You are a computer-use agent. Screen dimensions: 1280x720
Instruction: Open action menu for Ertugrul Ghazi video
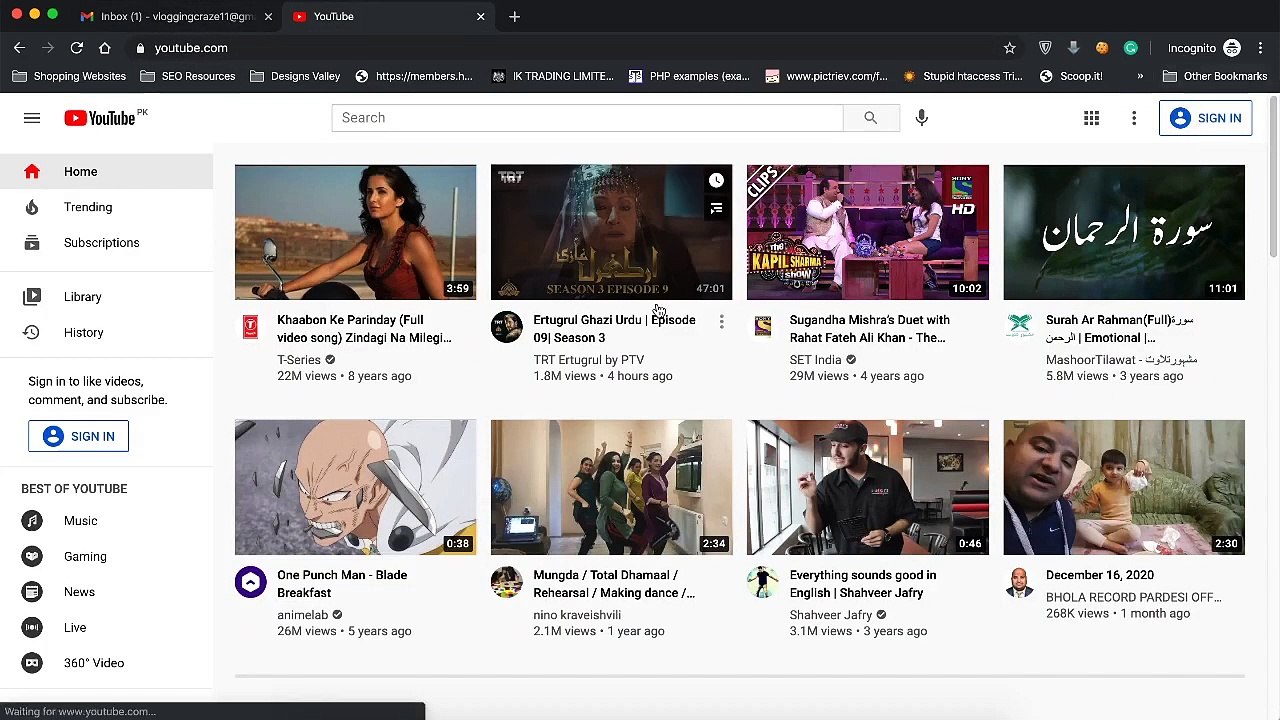[x=721, y=322]
